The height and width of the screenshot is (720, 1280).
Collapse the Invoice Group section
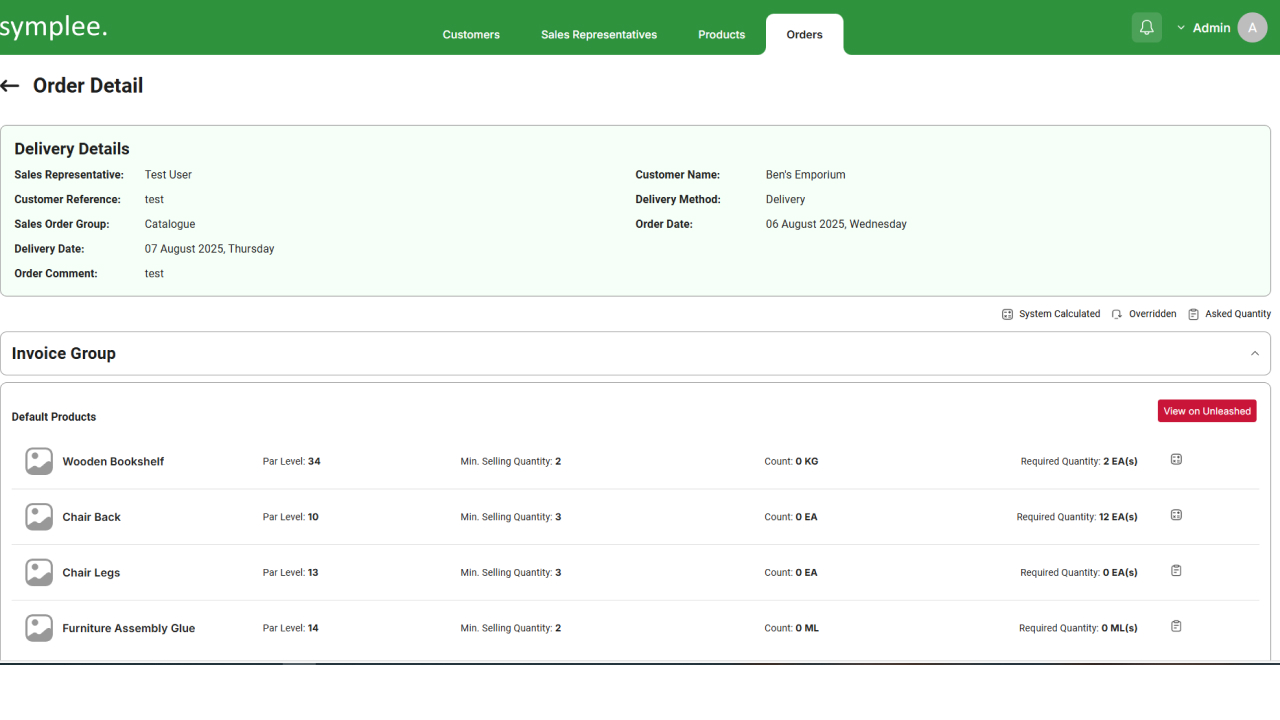click(x=1254, y=354)
